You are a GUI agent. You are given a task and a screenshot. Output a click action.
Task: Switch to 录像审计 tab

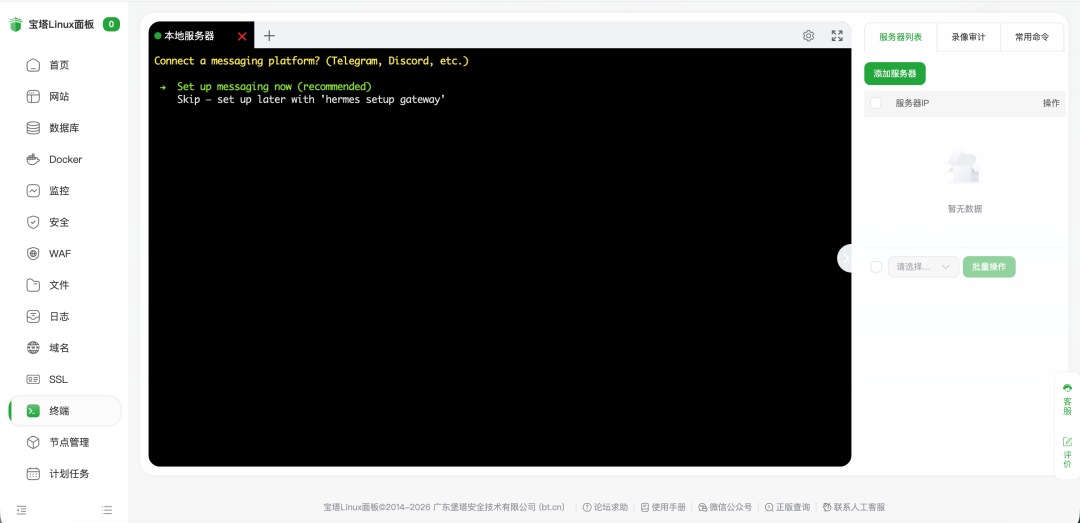[x=966, y=37]
